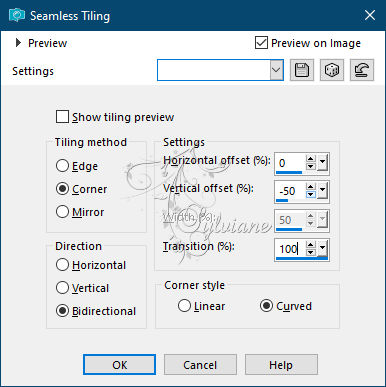Increase Horizontal offset with up arrow
The height and width of the screenshot is (387, 386).
[x=311, y=159]
